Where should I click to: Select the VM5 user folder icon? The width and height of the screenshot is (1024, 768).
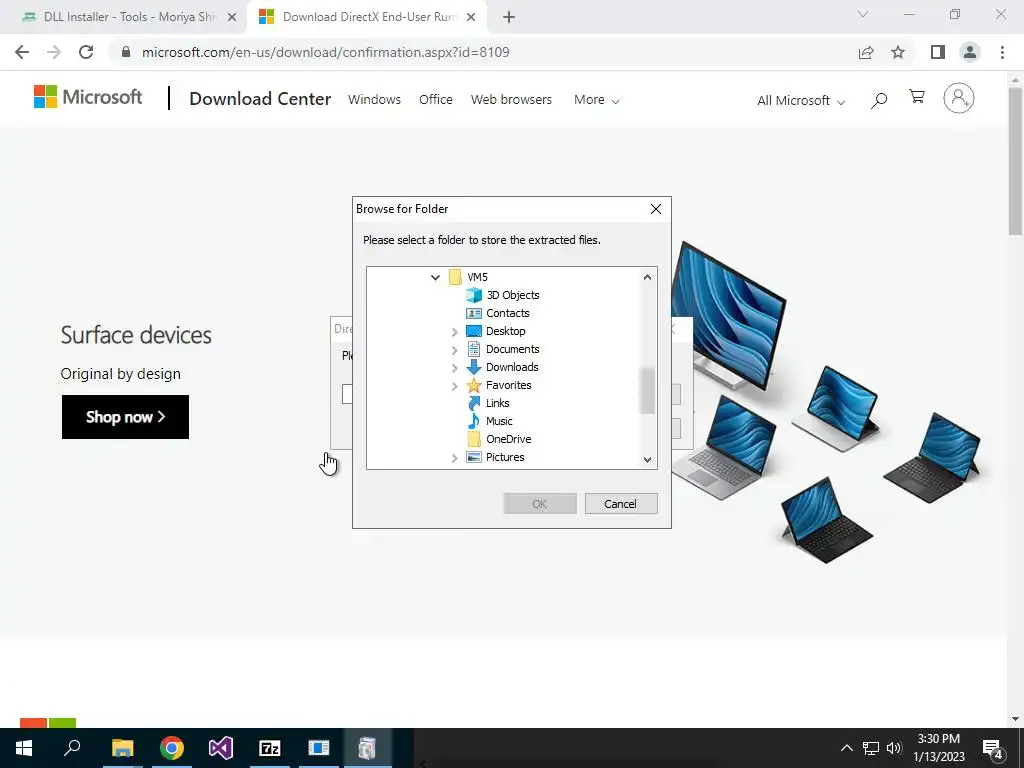click(456, 277)
